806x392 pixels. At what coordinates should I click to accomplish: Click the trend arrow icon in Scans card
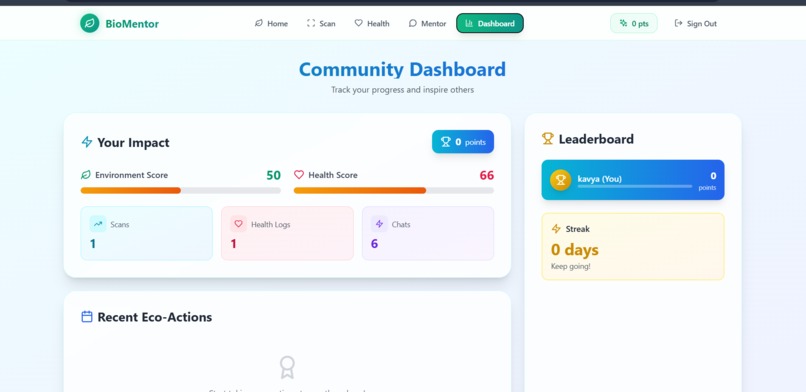[98, 224]
